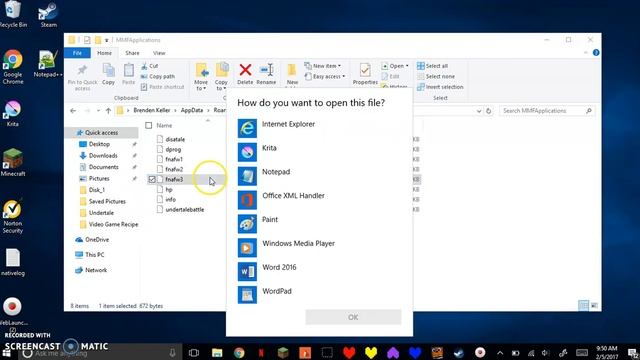Expand the New item dropdown

(x=323, y=66)
